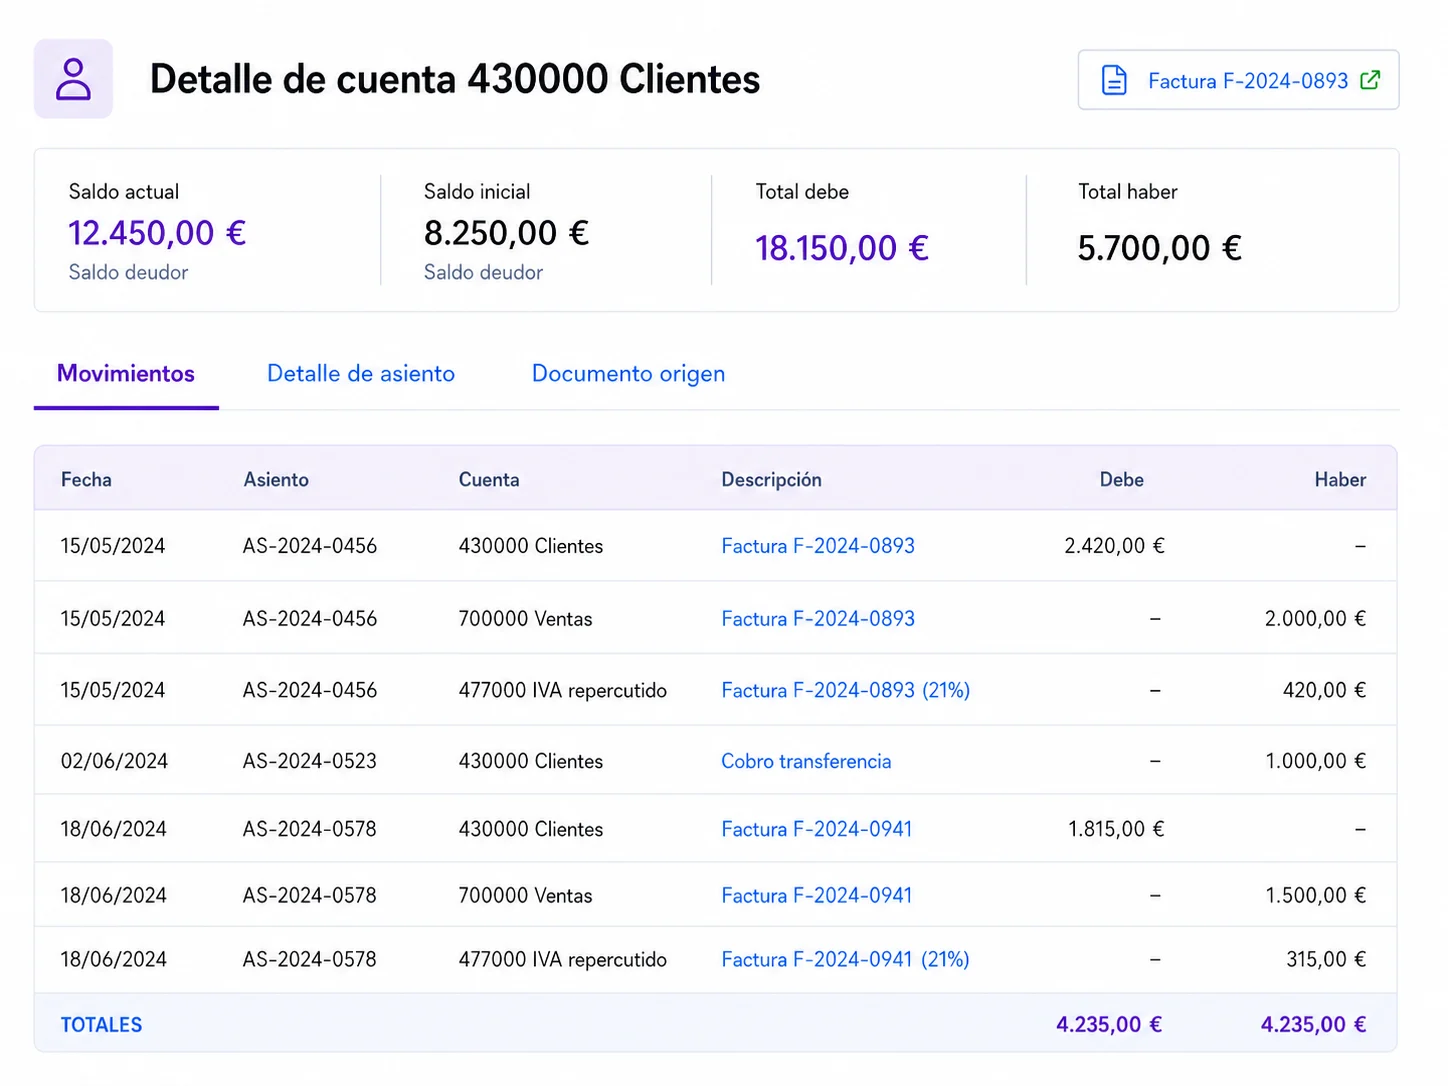Viewport: 1448px width, 1086px height.
Task: Click the Haber amount 315,00 €
Action: click(x=1326, y=960)
